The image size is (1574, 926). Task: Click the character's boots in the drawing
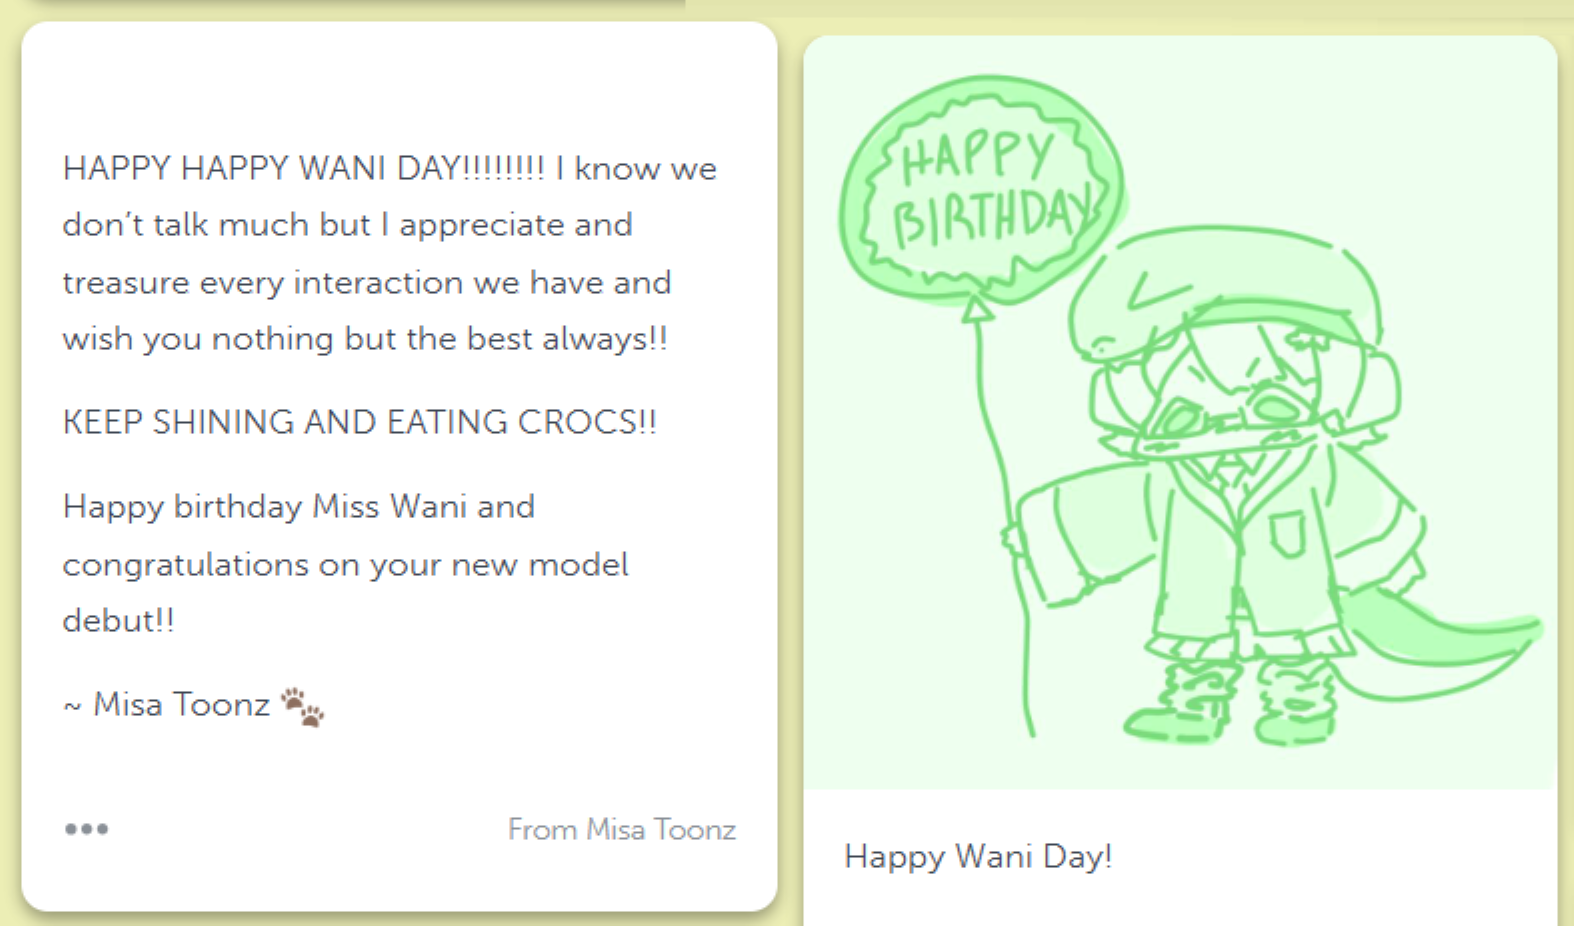pos(1234,702)
